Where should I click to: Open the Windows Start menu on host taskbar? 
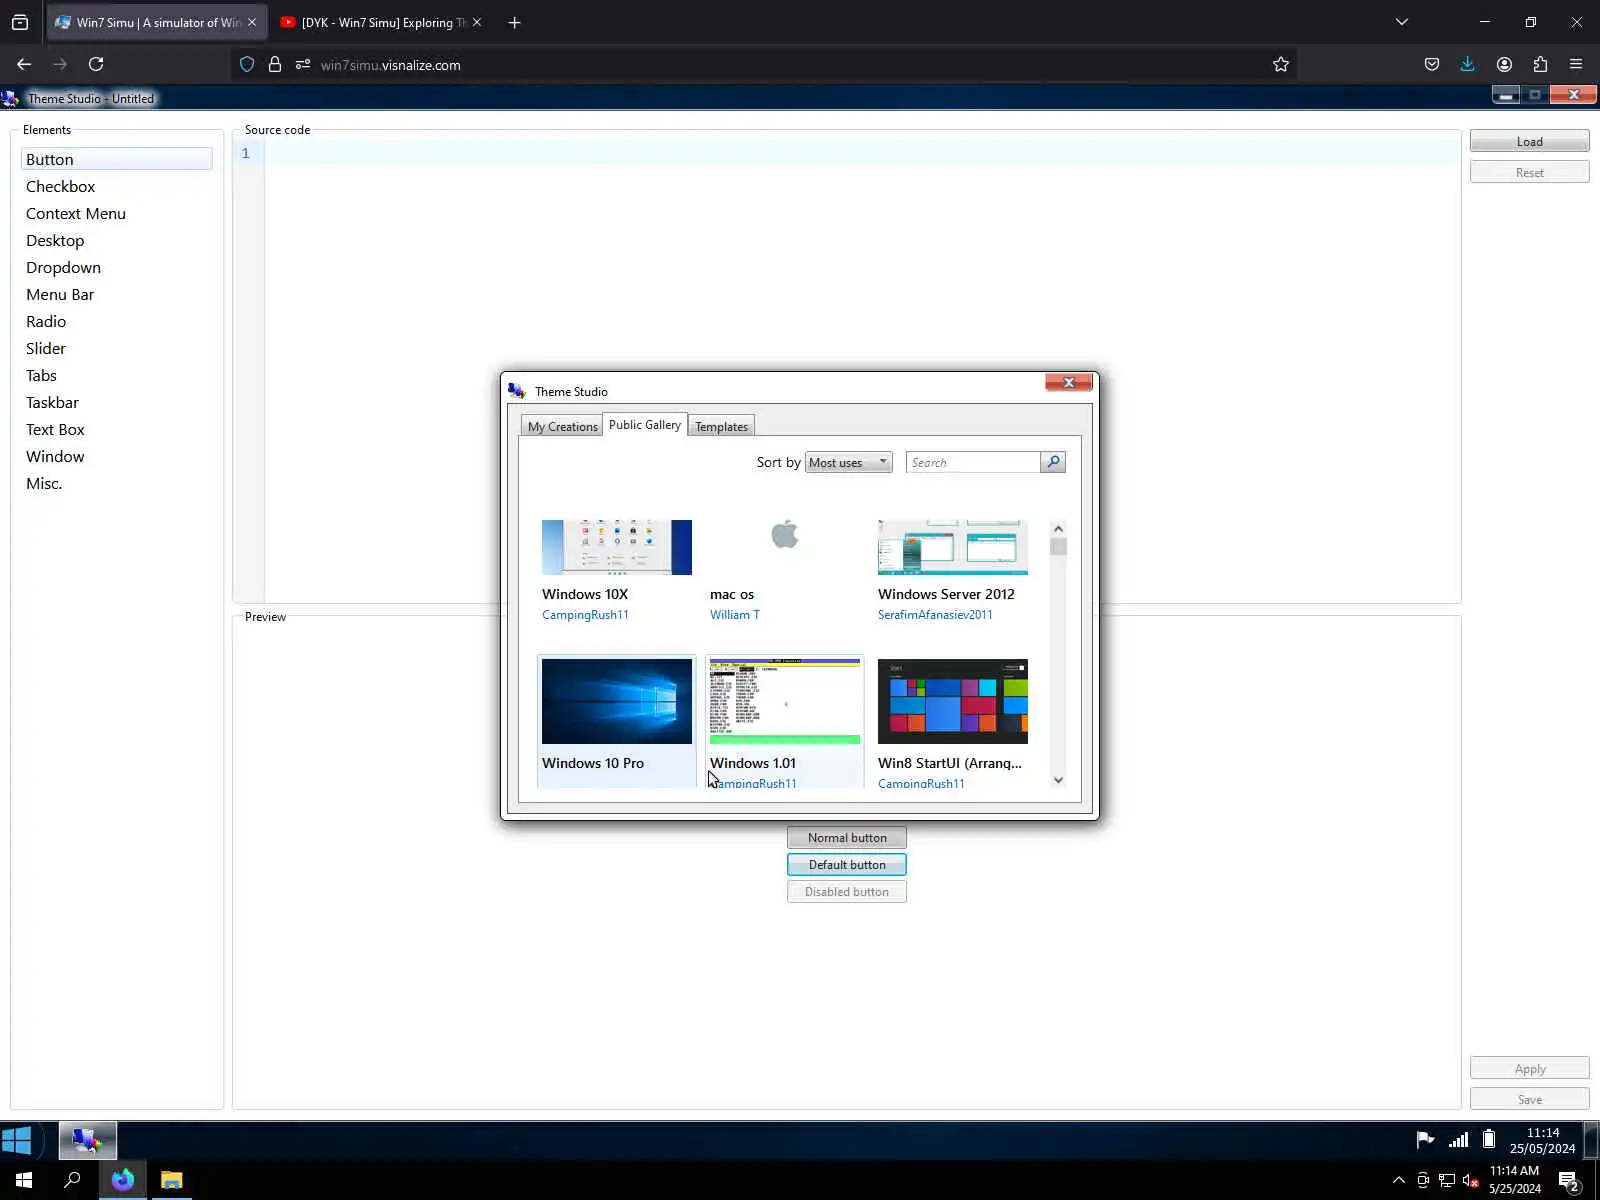pyautogui.click(x=24, y=1180)
